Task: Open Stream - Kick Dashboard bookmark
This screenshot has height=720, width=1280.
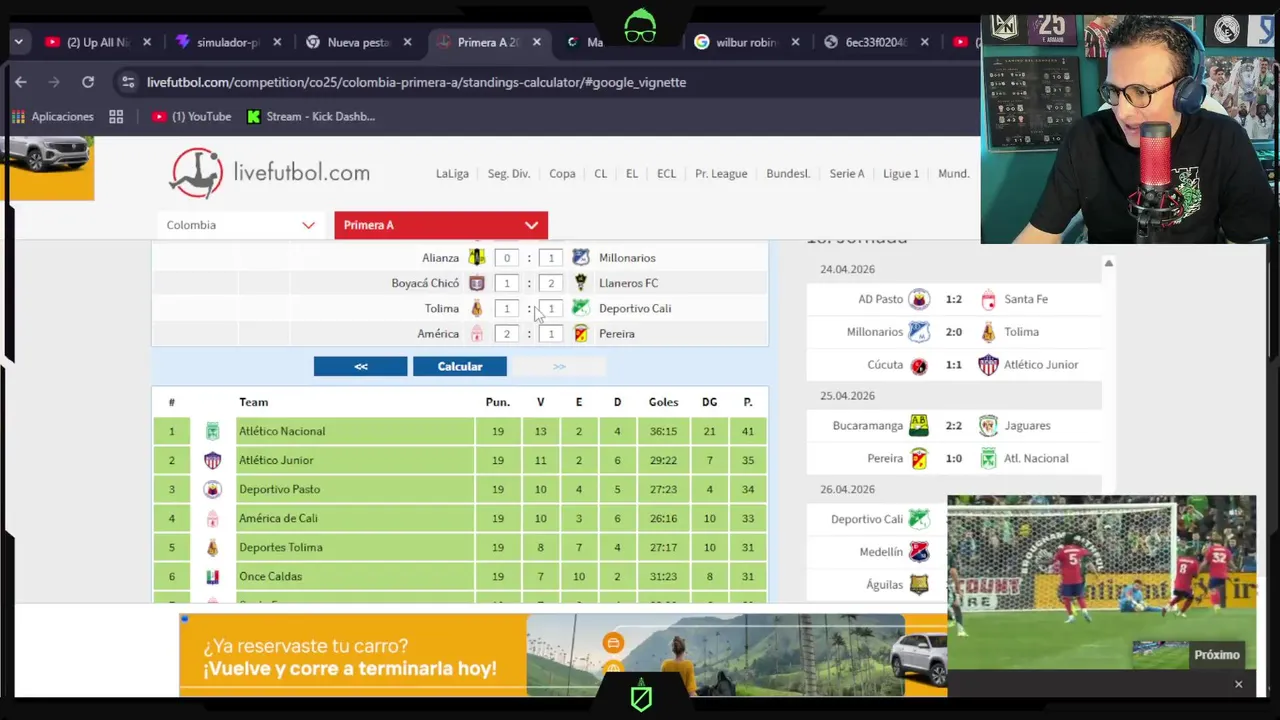Action: [x=311, y=117]
